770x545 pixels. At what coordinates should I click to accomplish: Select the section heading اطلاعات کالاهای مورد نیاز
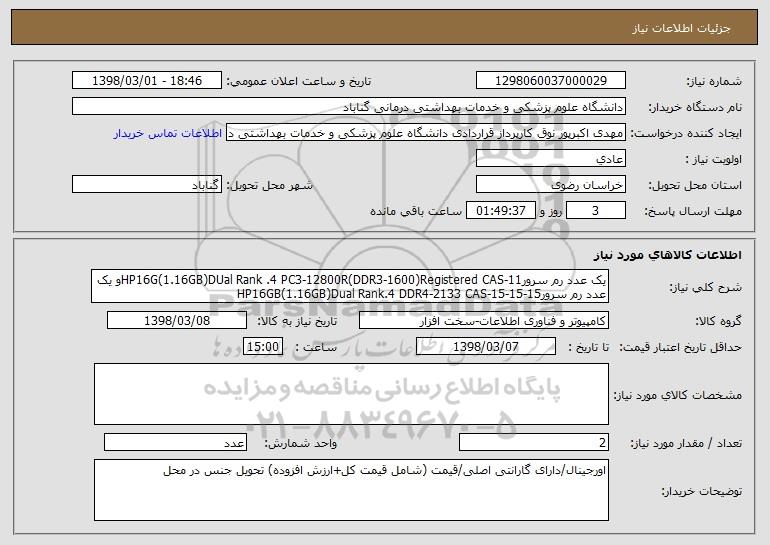[667, 255]
